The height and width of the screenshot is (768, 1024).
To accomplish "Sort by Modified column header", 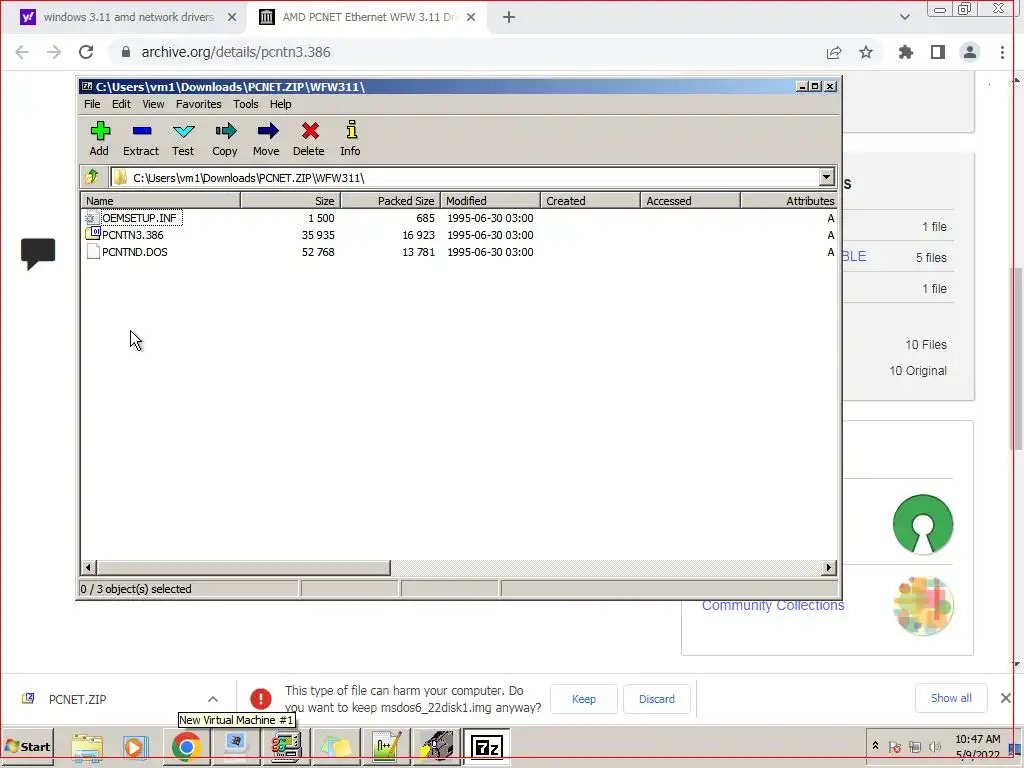I will pos(490,200).
